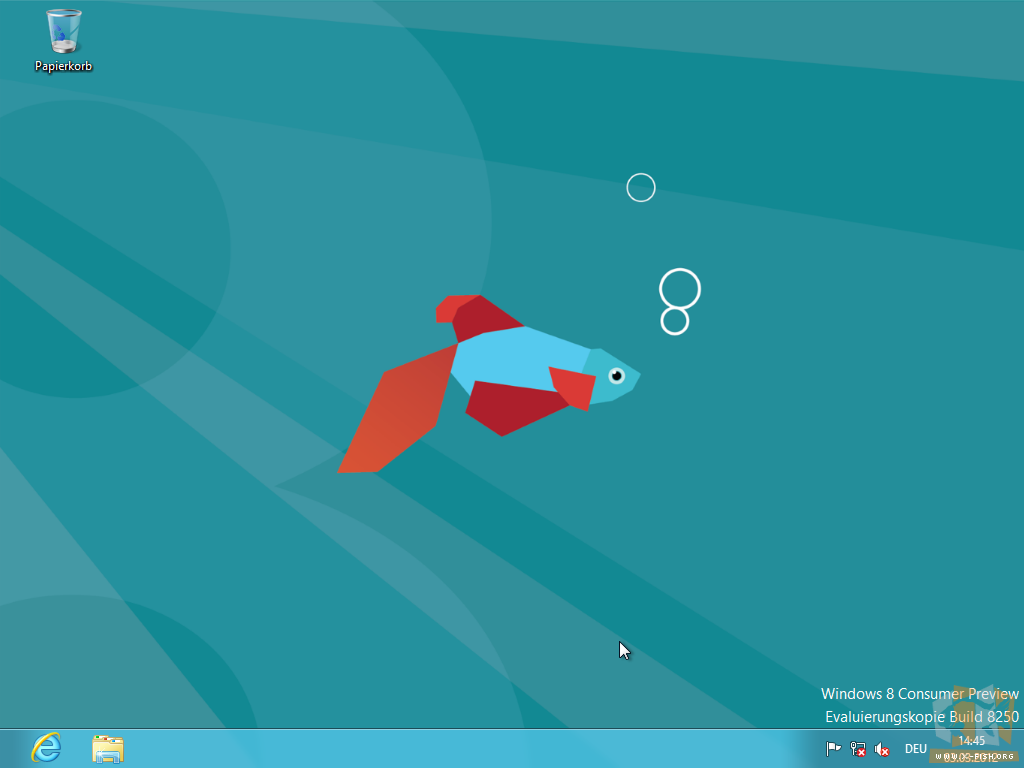
Task: Expand the DEU input language selector
Action: click(x=915, y=749)
